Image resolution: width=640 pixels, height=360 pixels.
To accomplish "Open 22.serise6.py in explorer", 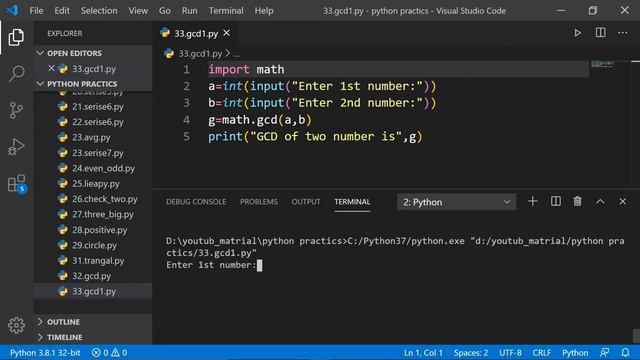I will coord(93,122).
